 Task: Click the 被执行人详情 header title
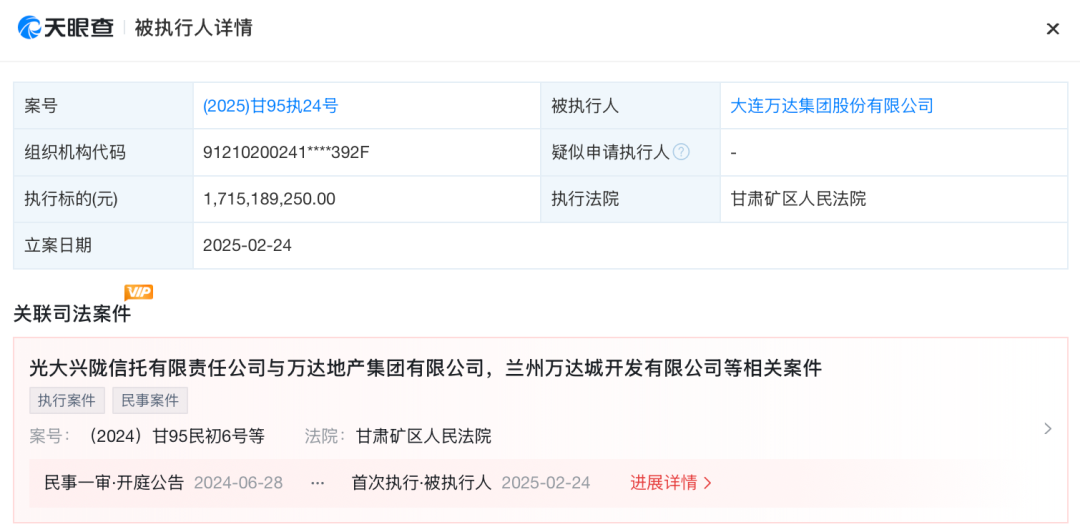click(194, 28)
